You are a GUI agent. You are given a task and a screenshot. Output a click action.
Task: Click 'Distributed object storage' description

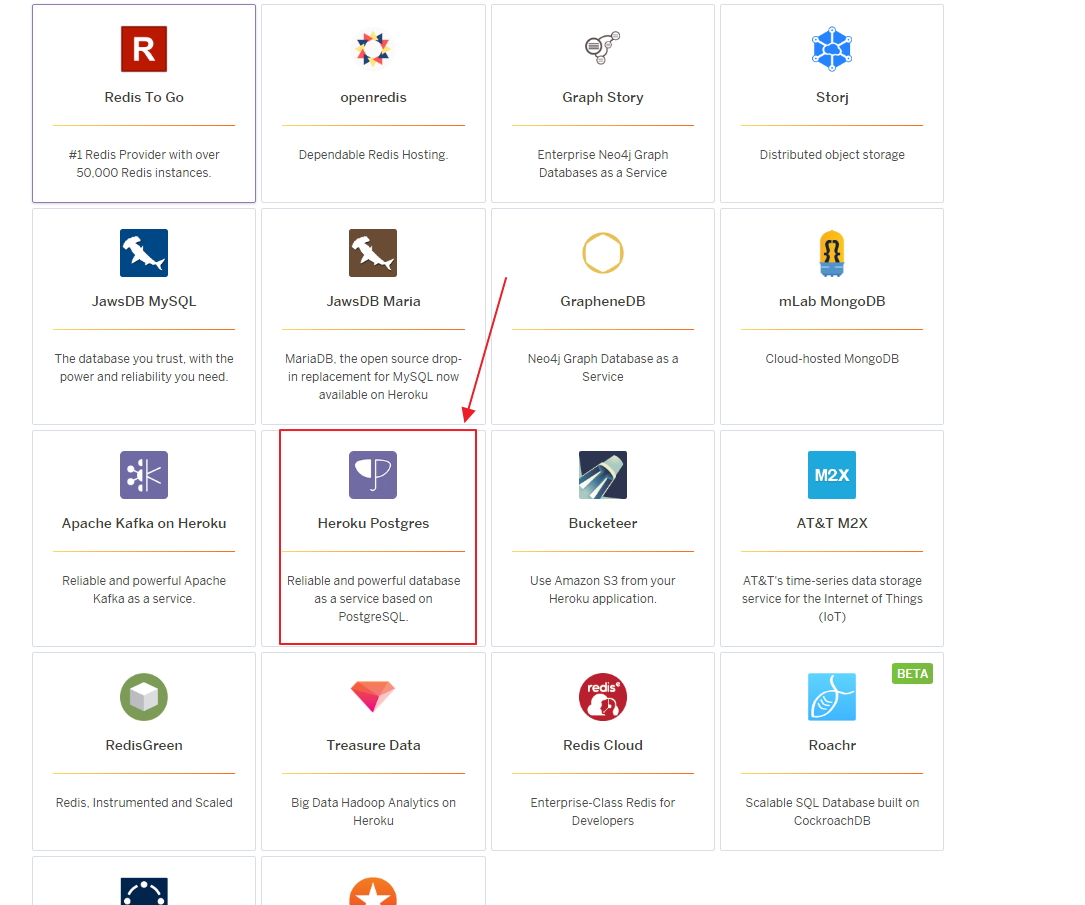832,155
